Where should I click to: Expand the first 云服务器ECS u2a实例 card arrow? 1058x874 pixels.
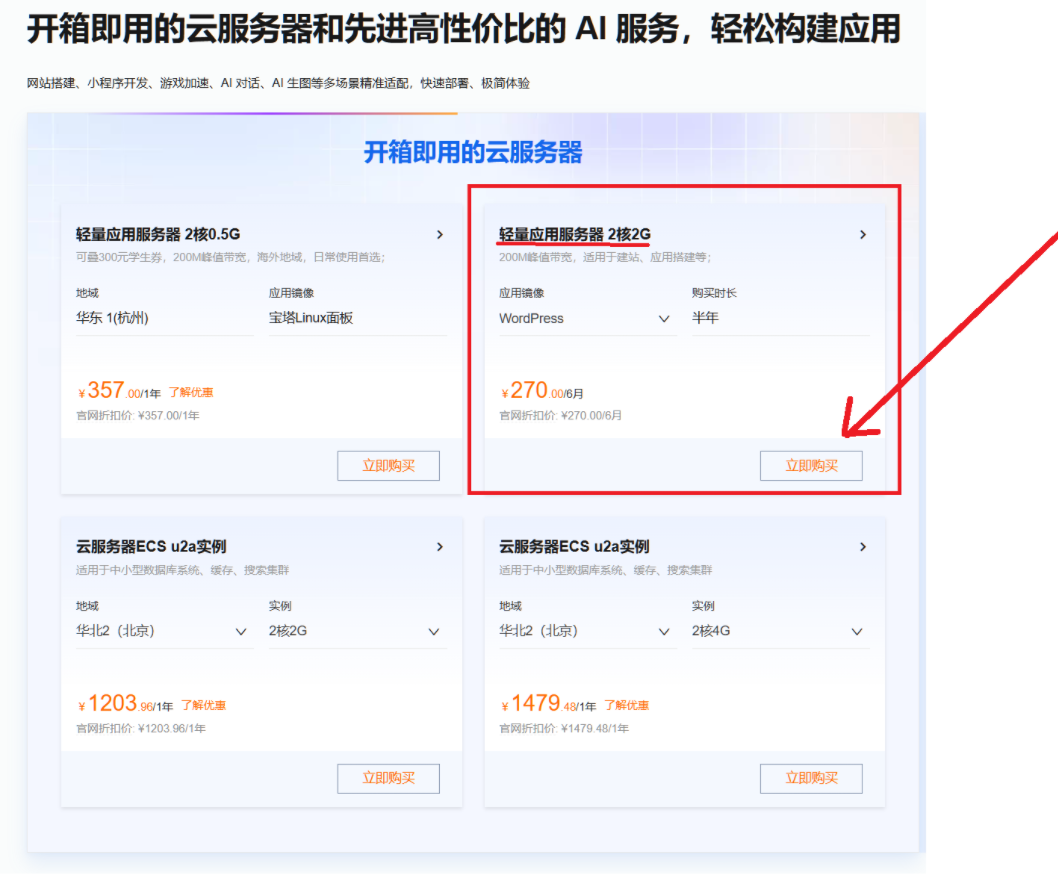[440, 546]
